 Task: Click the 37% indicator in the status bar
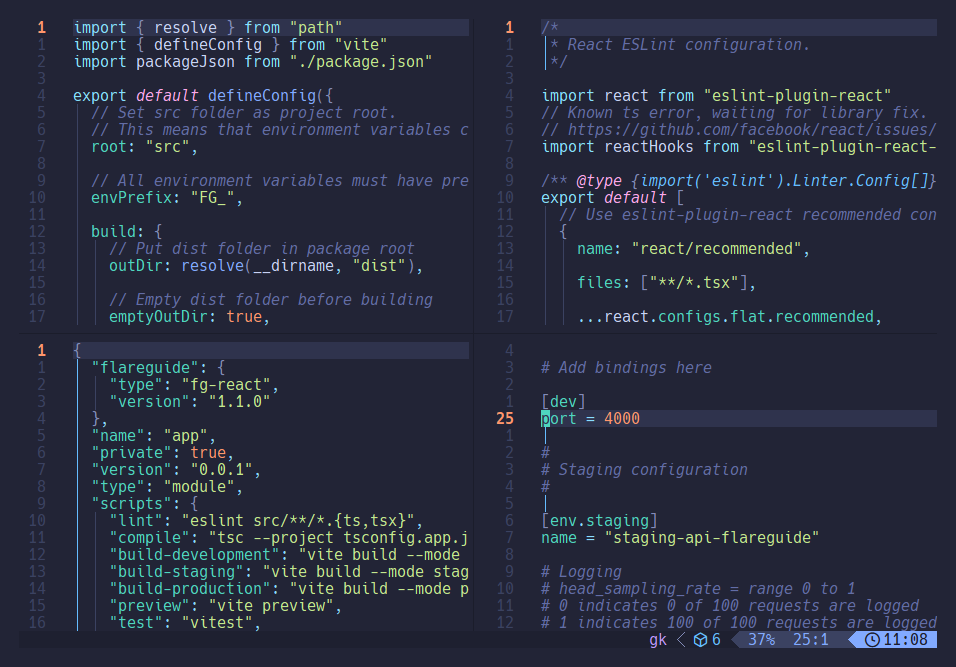761,640
